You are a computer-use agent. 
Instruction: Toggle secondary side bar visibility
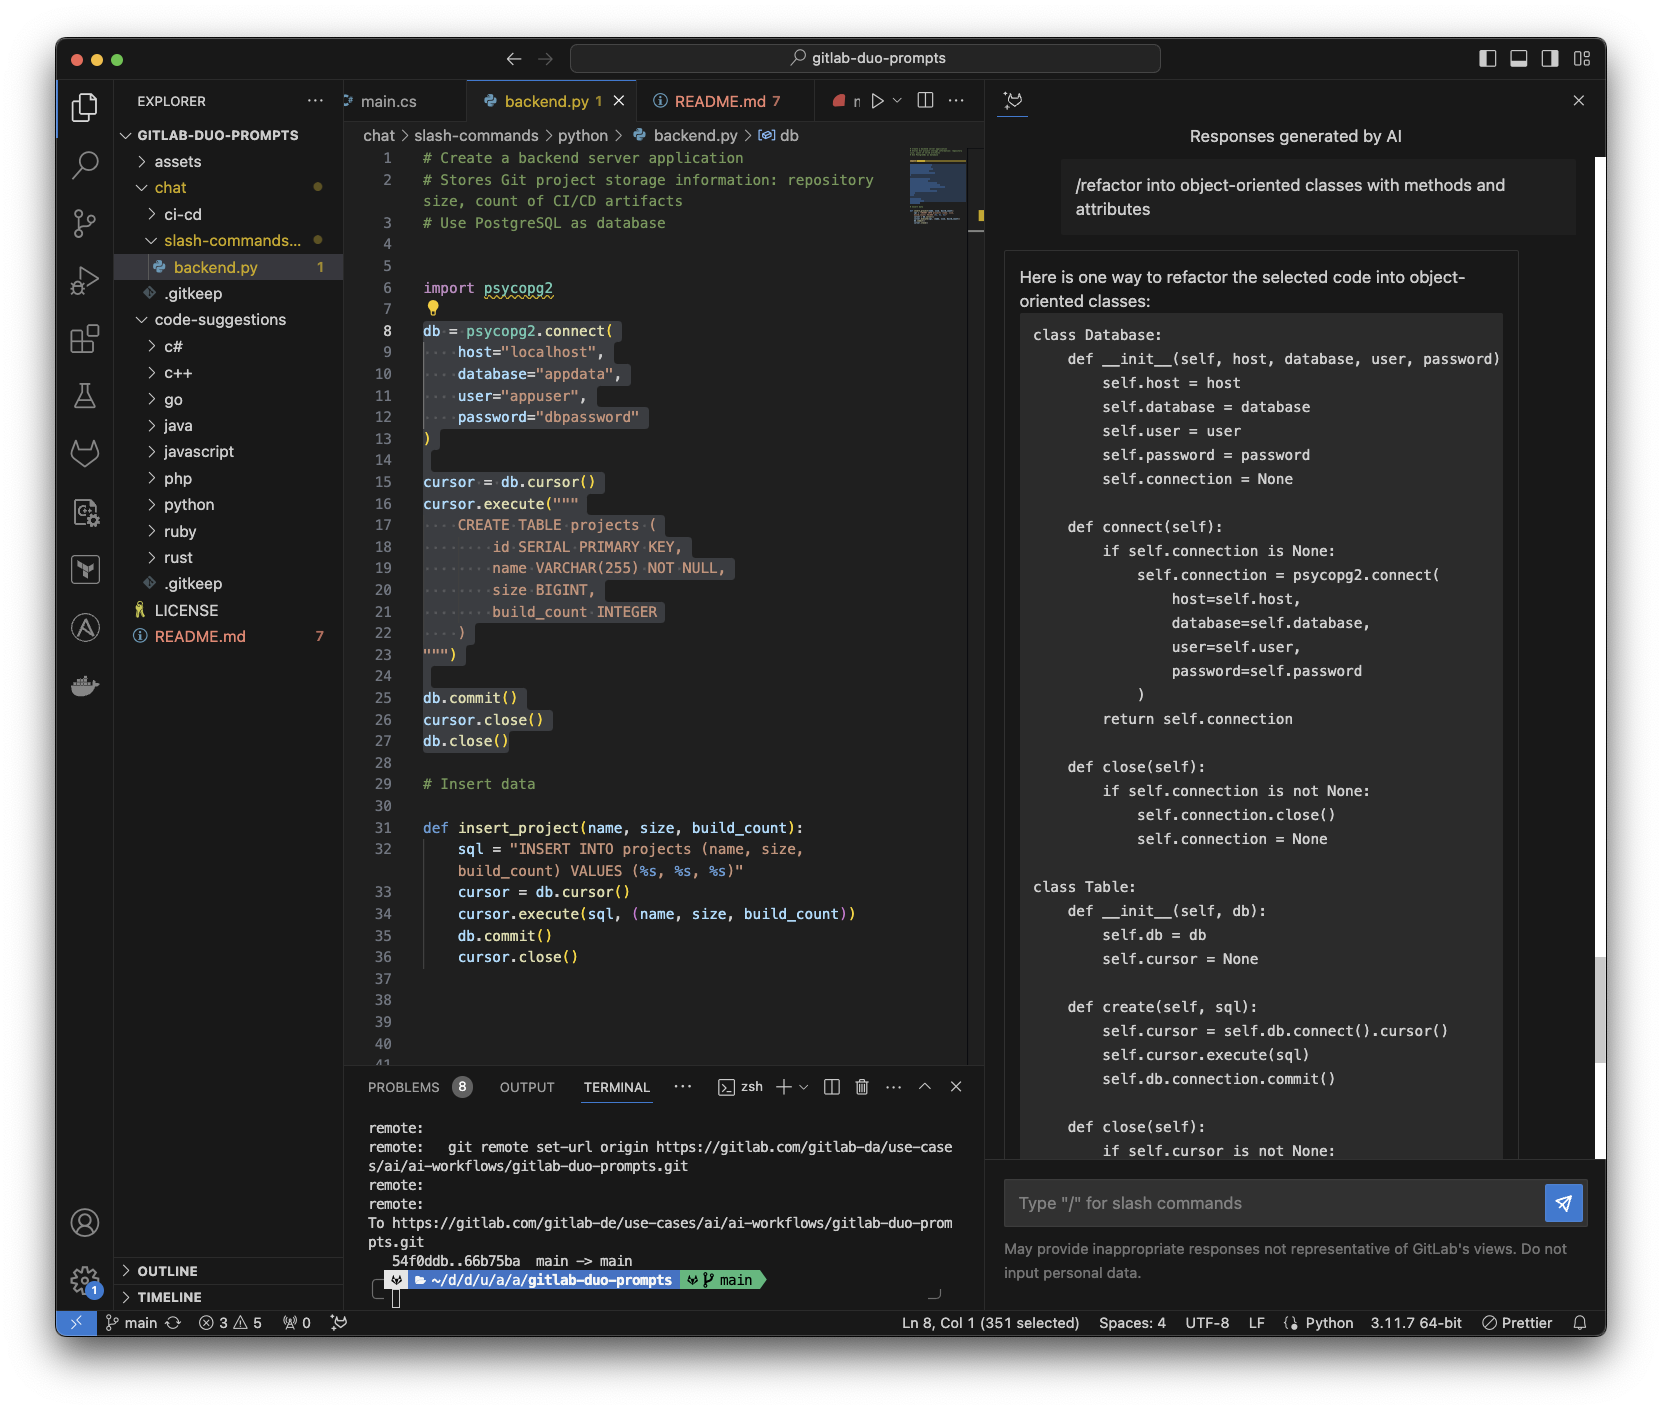(x=1550, y=59)
